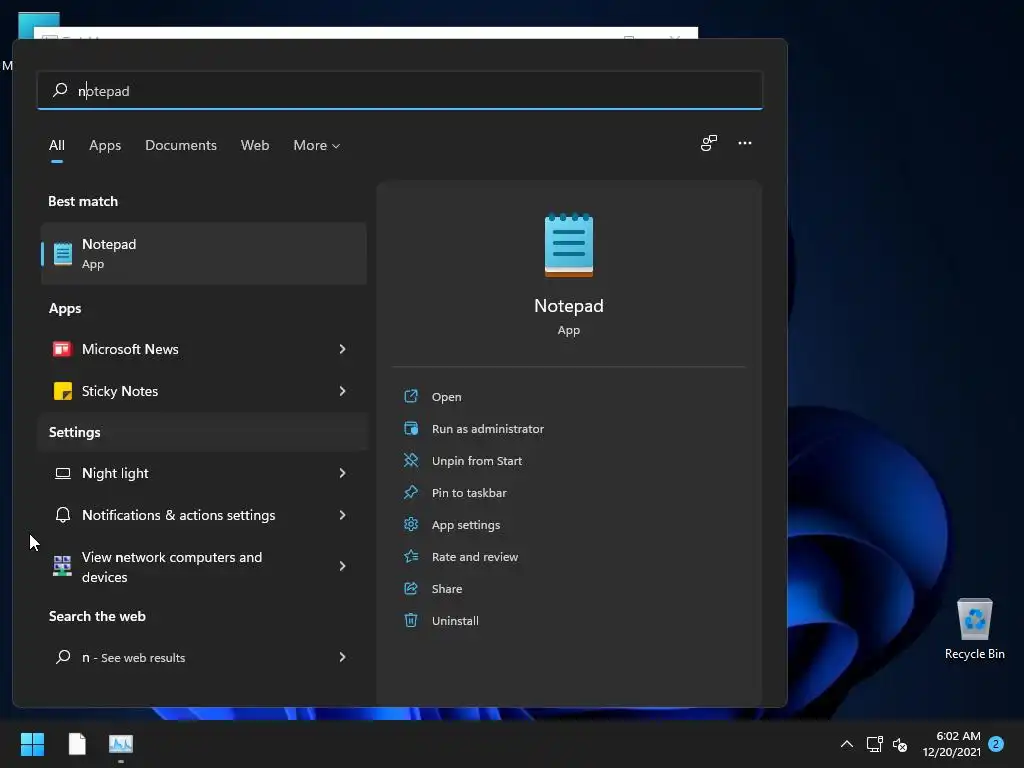
Task: Open the three-dot options menu
Action: coord(744,143)
